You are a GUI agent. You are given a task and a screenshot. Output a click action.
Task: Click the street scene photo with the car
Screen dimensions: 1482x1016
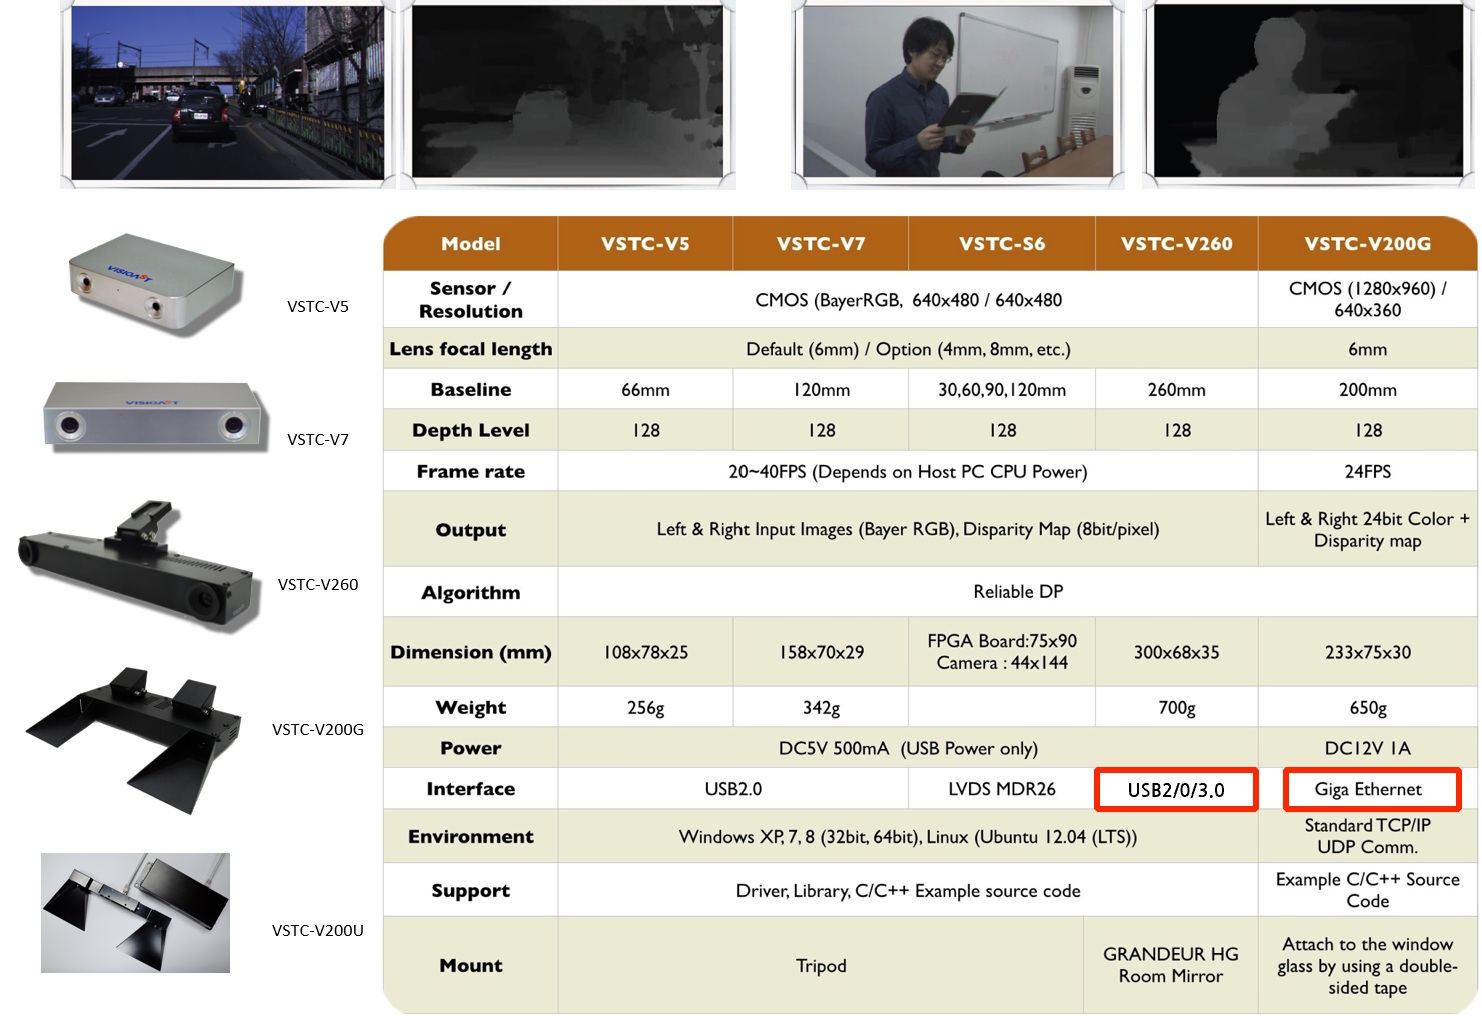[227, 93]
